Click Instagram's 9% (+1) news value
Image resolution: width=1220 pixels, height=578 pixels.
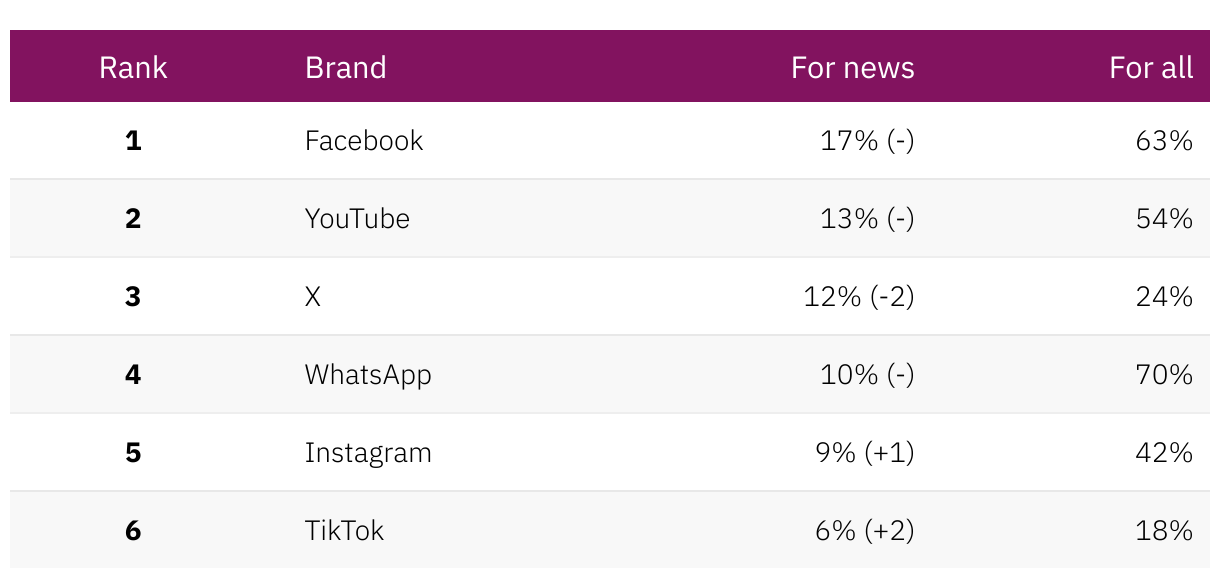[865, 453]
